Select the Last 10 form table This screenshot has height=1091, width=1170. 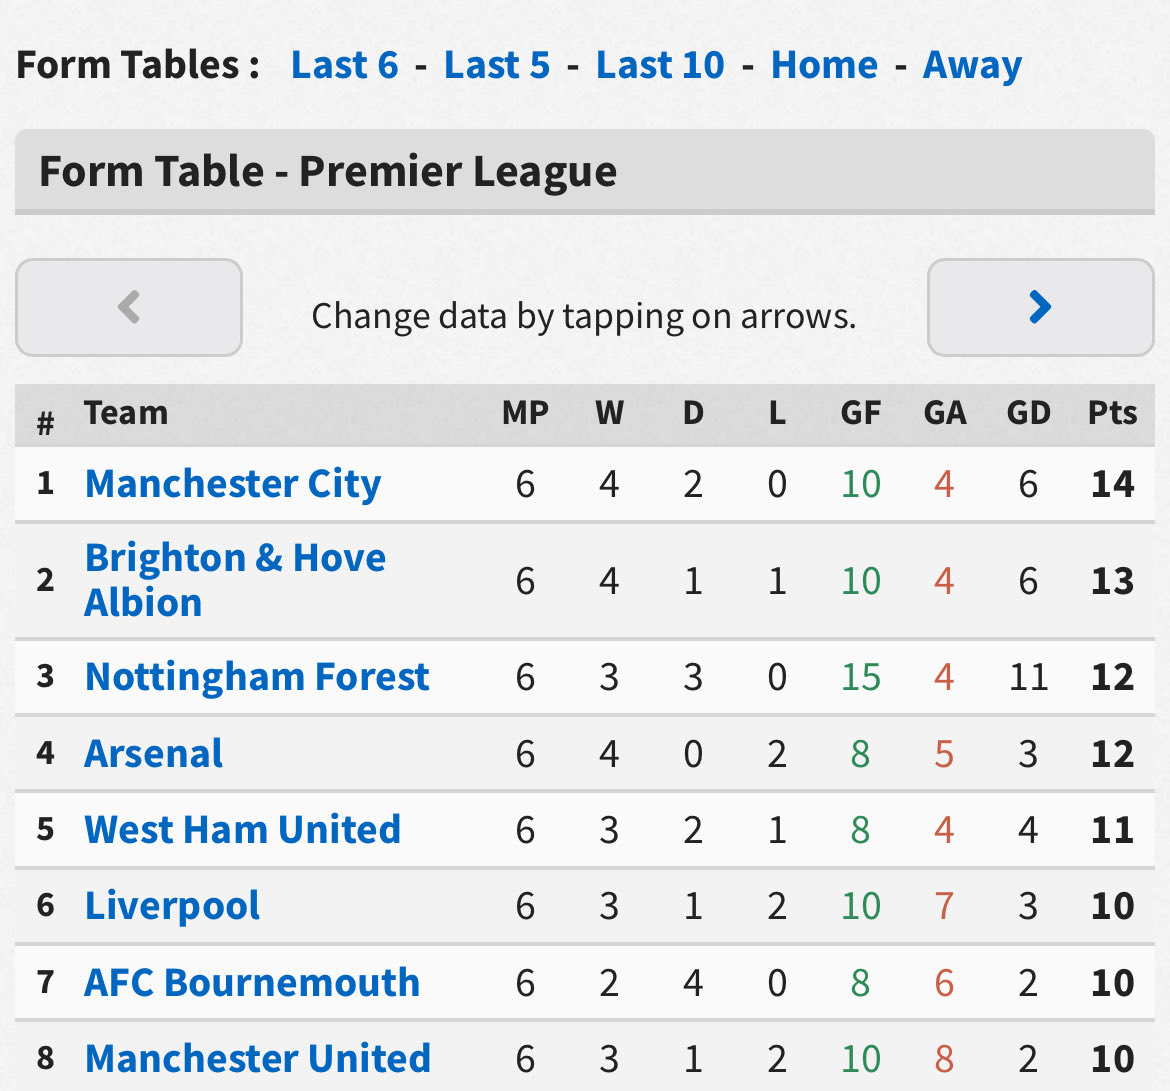pyautogui.click(x=660, y=65)
